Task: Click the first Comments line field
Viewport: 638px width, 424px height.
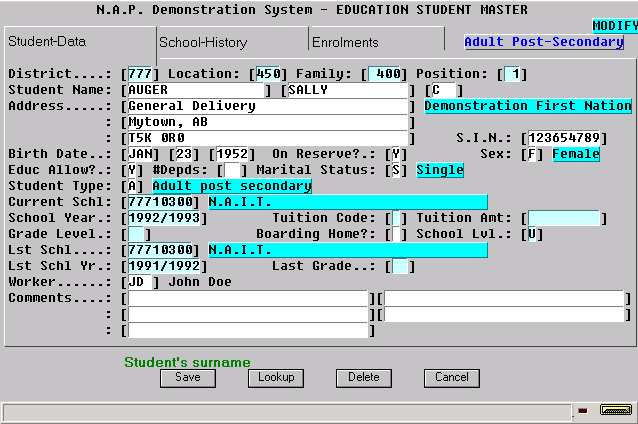Action: [x=248, y=298]
